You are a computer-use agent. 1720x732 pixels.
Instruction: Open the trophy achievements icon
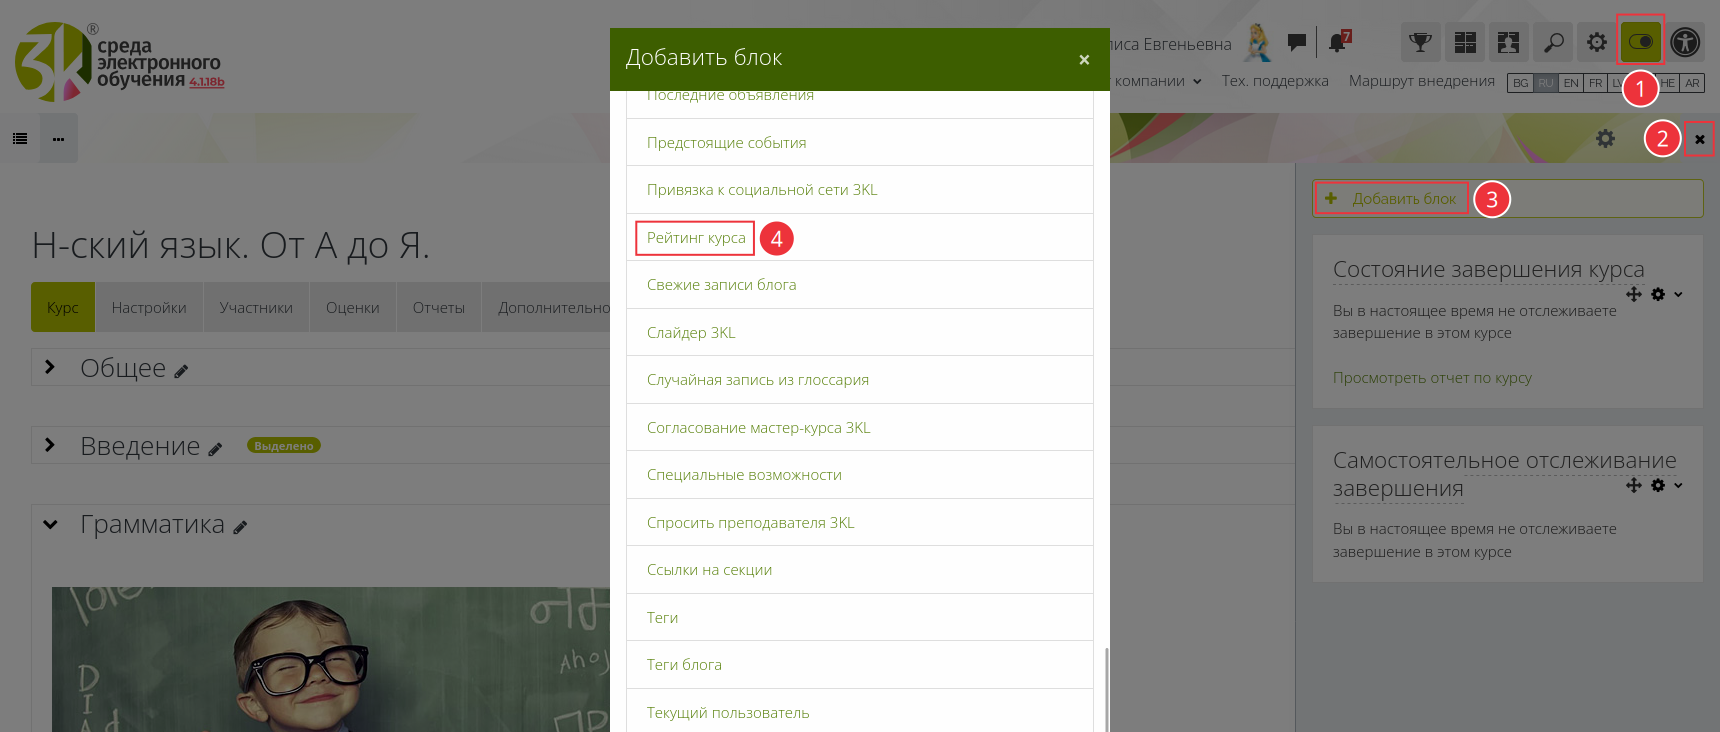coord(1420,43)
